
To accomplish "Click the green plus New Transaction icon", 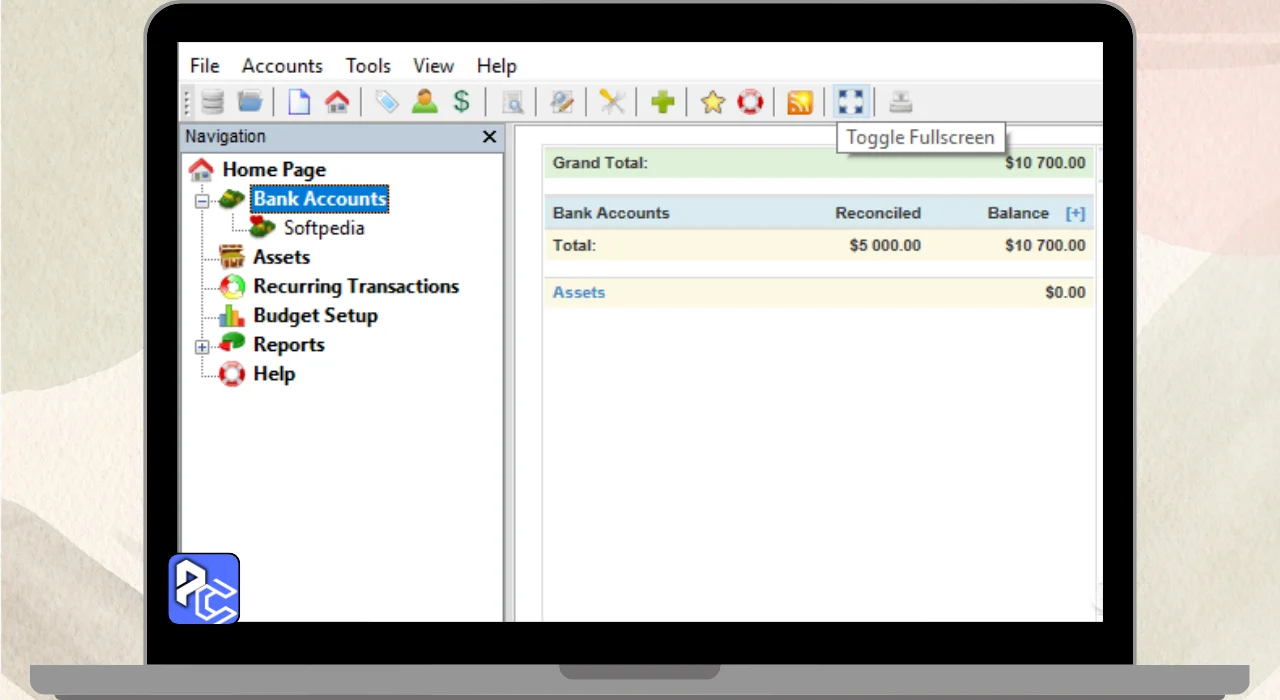I will coord(662,102).
